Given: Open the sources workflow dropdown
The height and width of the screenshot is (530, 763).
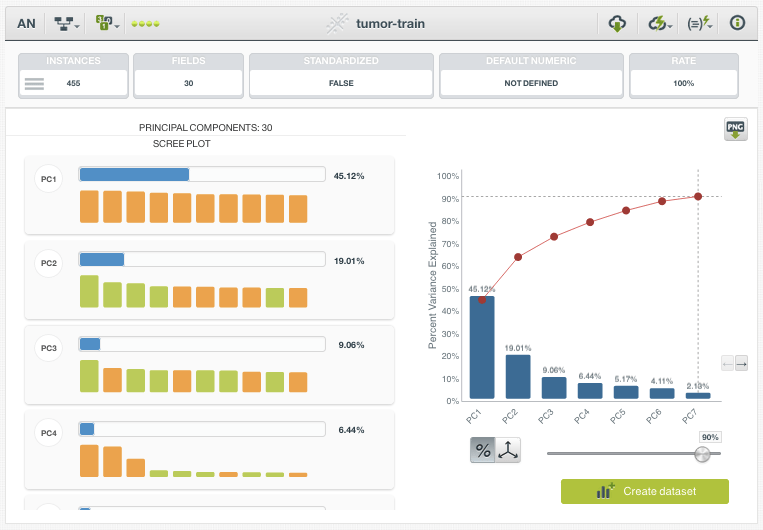Looking at the screenshot, I should (68, 22).
